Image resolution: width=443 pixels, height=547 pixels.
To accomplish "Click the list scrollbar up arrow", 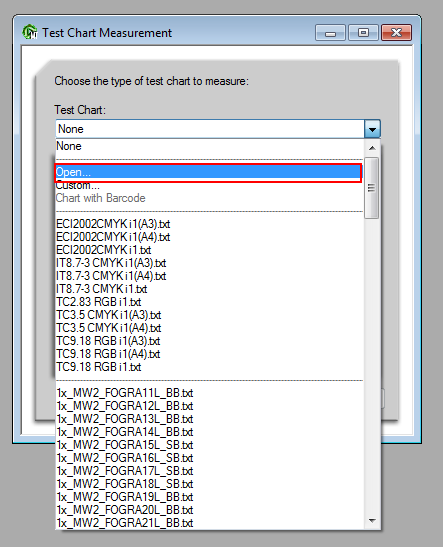I will [372, 148].
